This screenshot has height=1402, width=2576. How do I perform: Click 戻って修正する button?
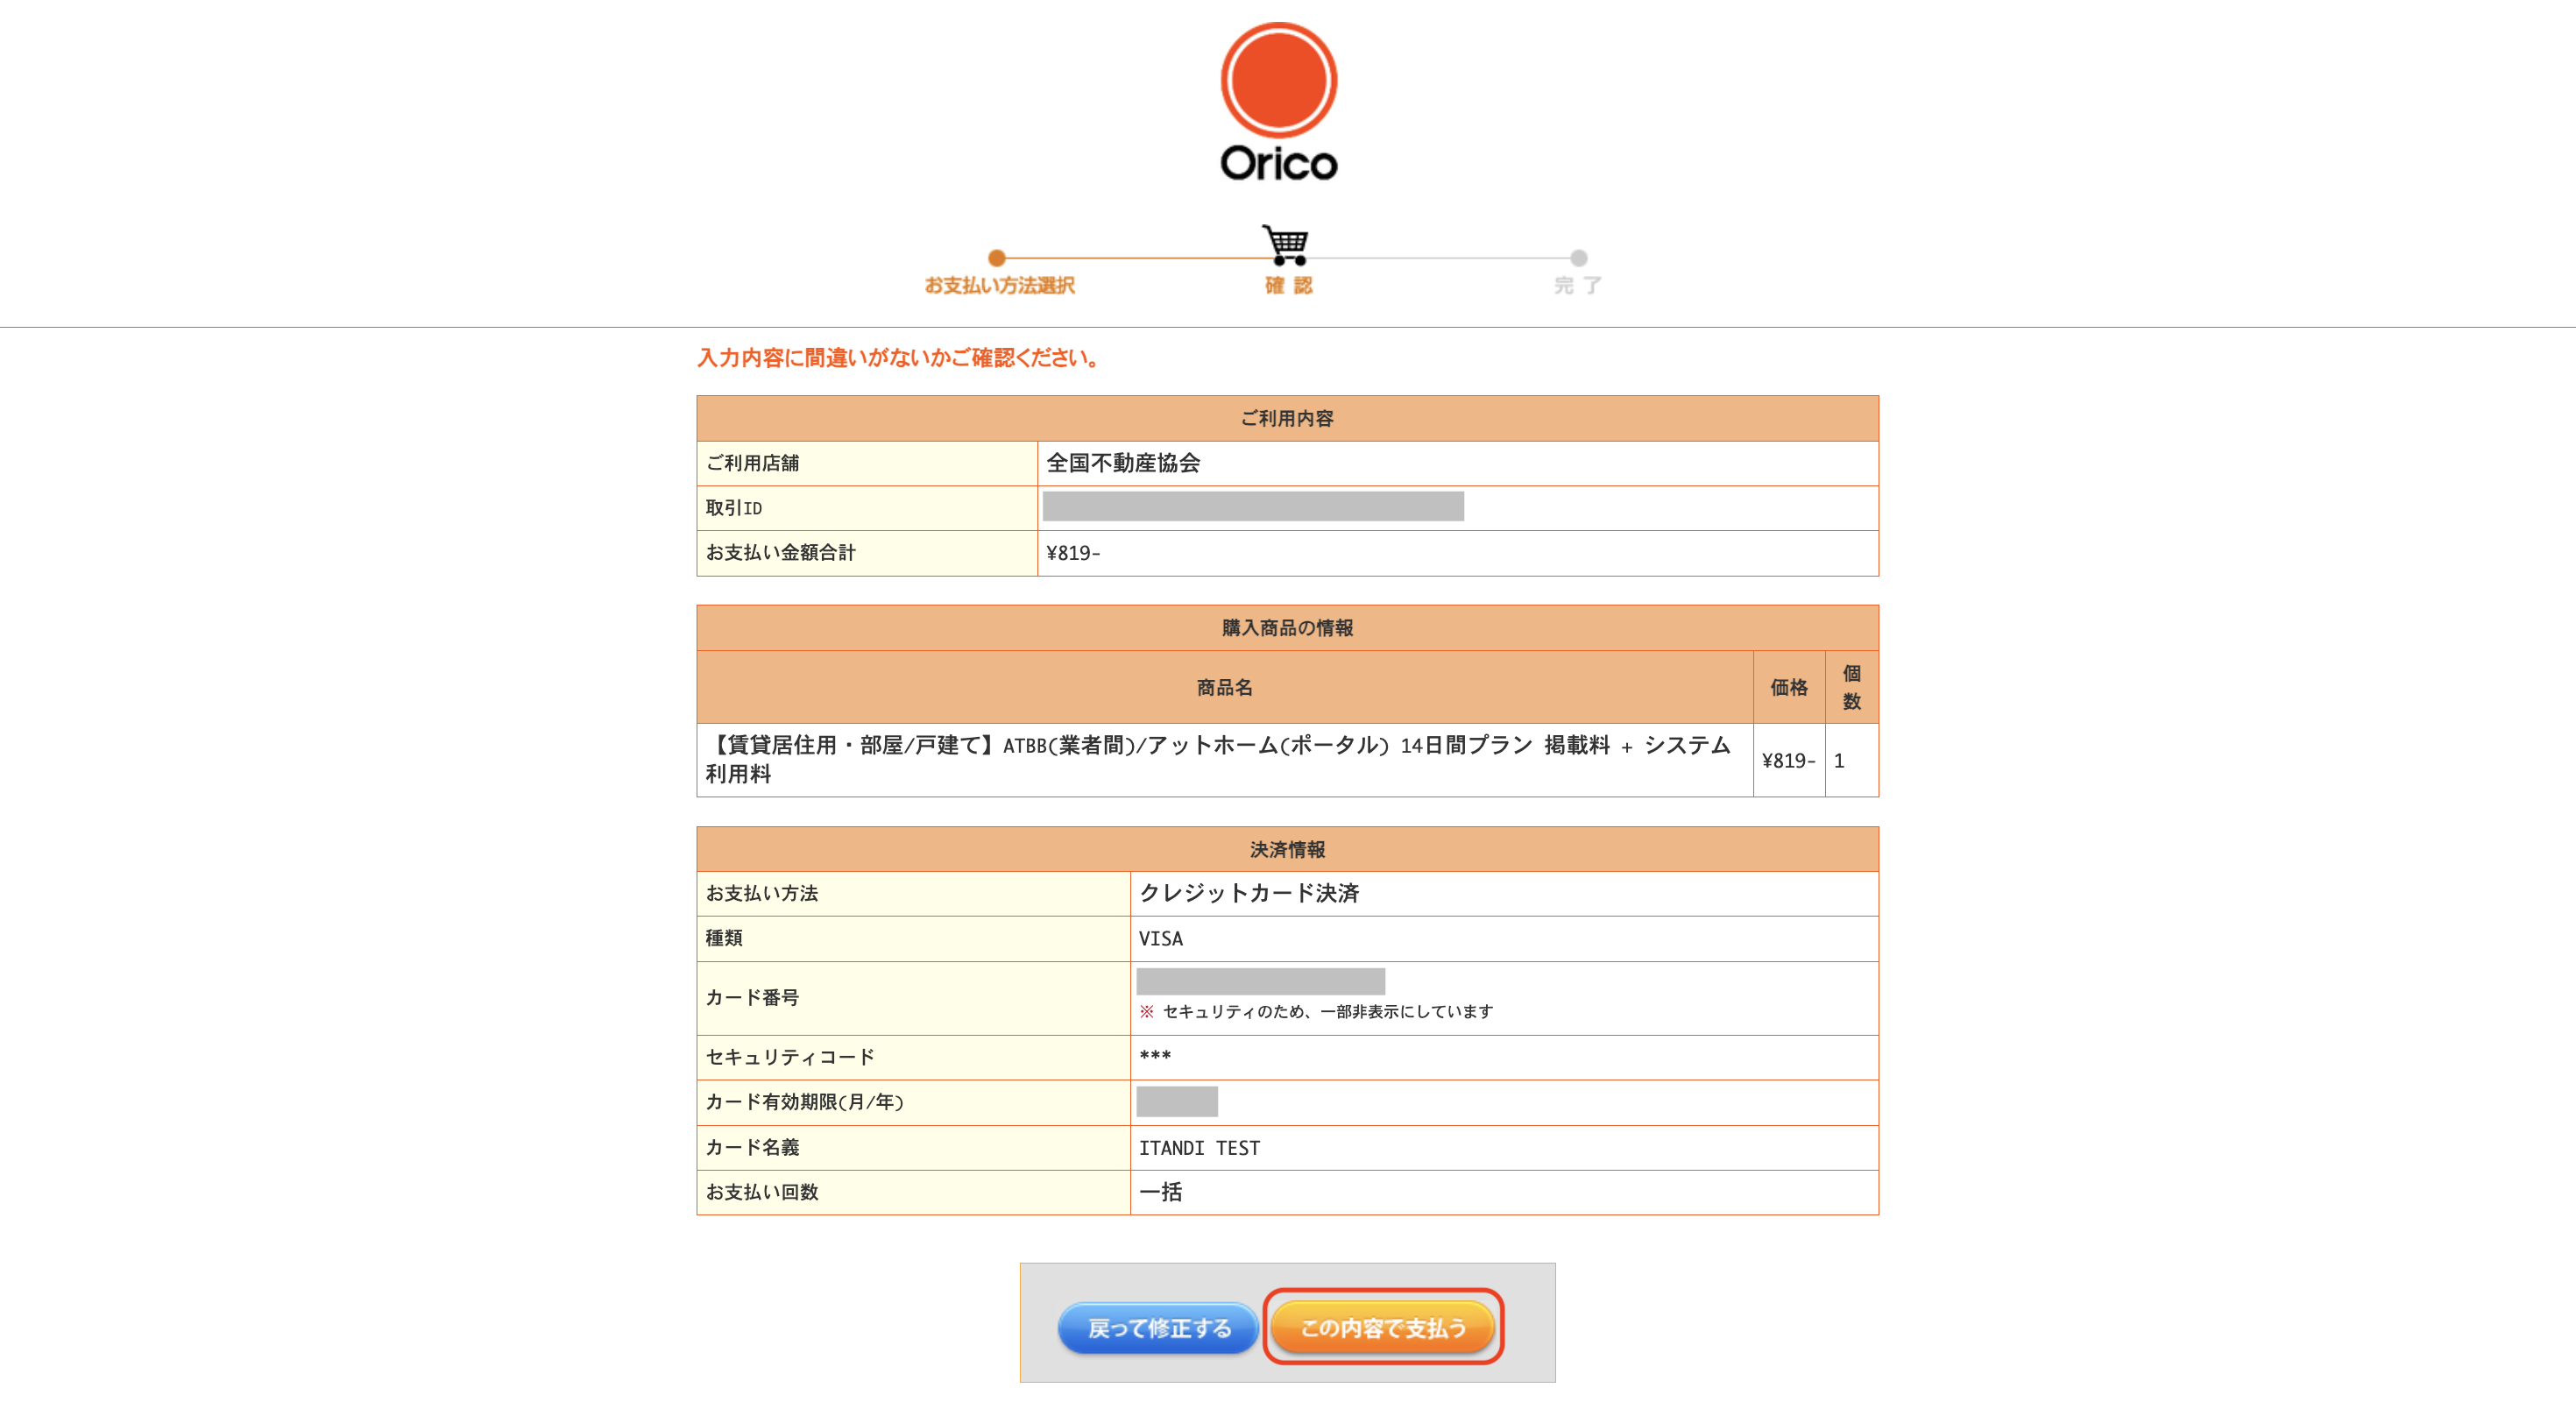(1159, 1327)
